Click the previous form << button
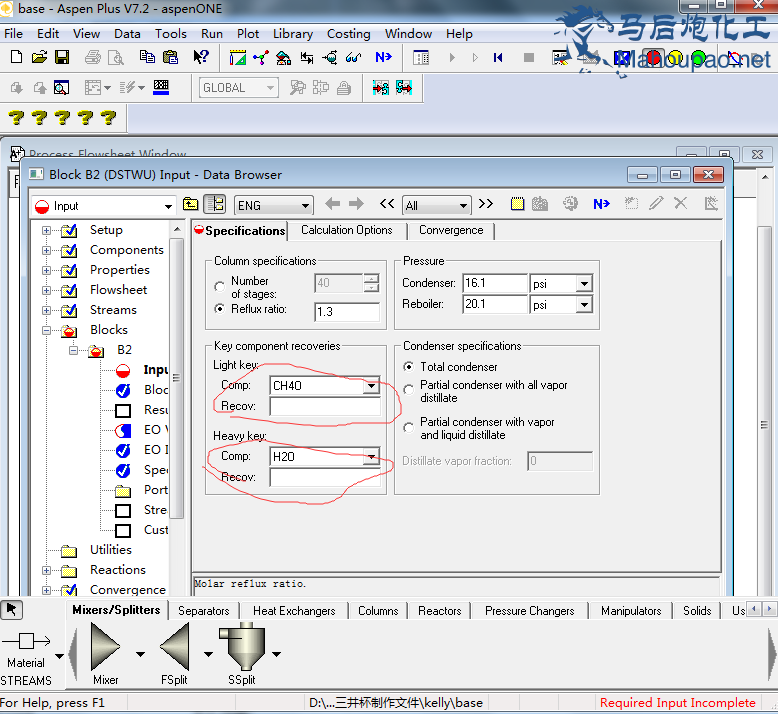 pos(387,203)
